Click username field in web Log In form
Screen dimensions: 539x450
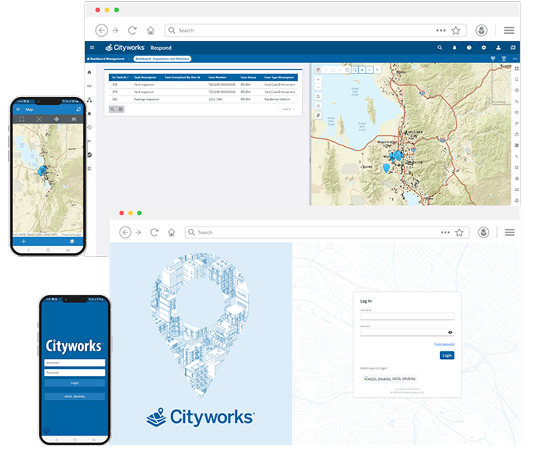click(x=407, y=316)
